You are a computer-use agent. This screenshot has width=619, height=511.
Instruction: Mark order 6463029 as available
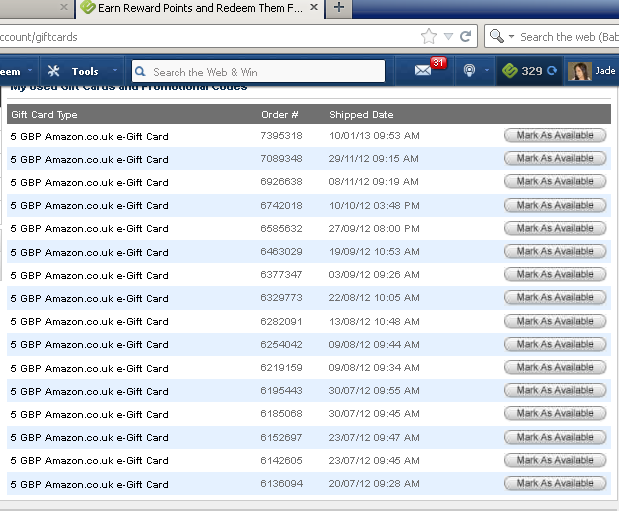[x=555, y=251]
